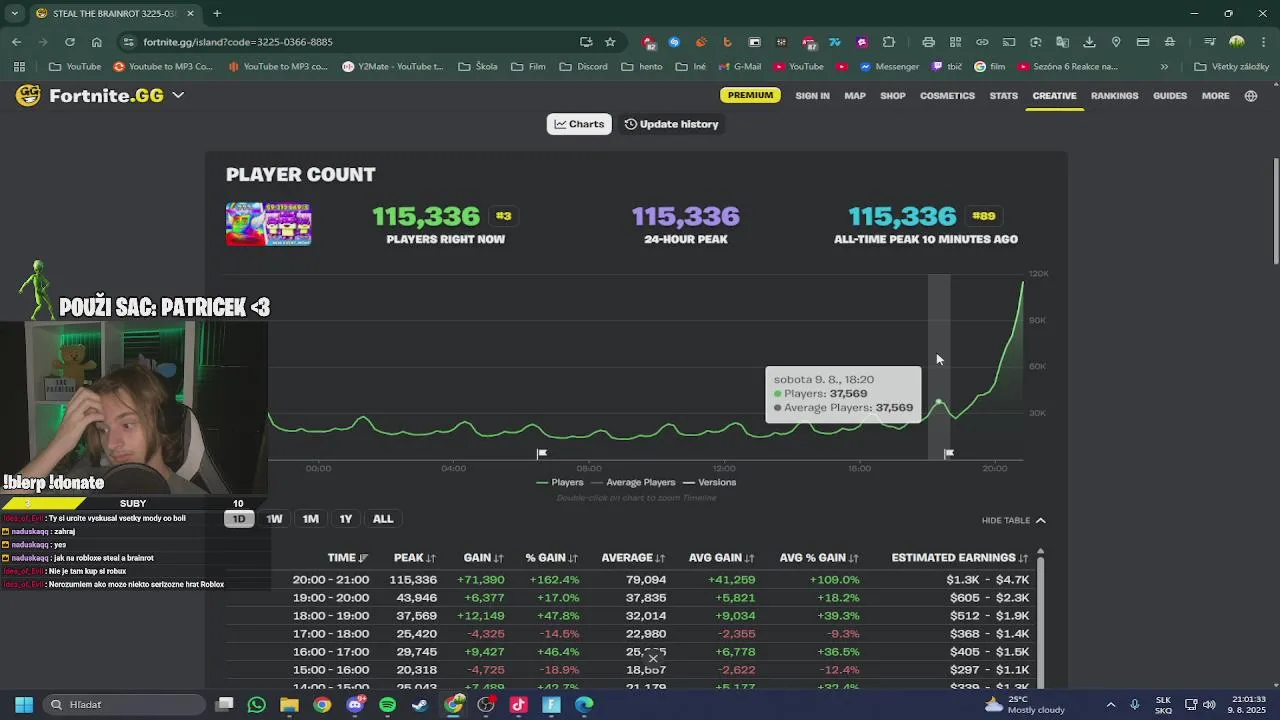Open the Discord bookmarks folder

tap(583, 67)
